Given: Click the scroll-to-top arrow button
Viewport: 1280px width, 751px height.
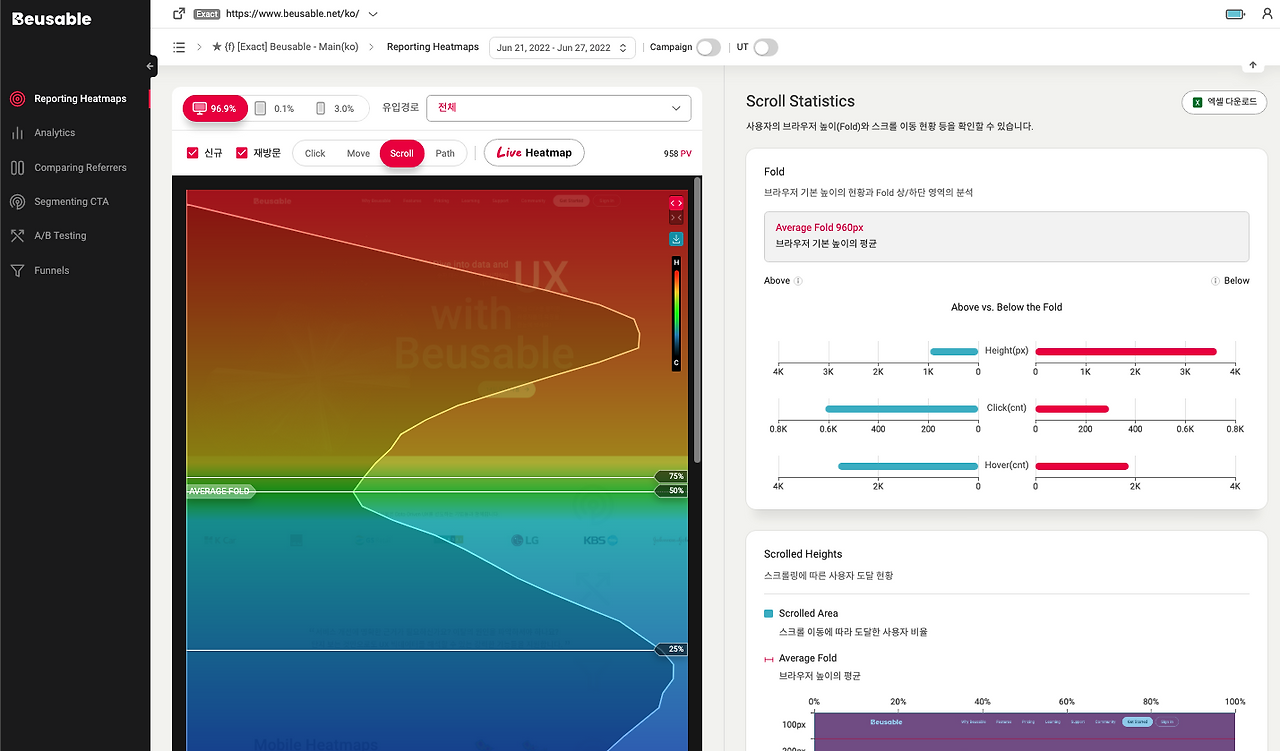Looking at the screenshot, I should pyautogui.click(x=1253, y=65).
